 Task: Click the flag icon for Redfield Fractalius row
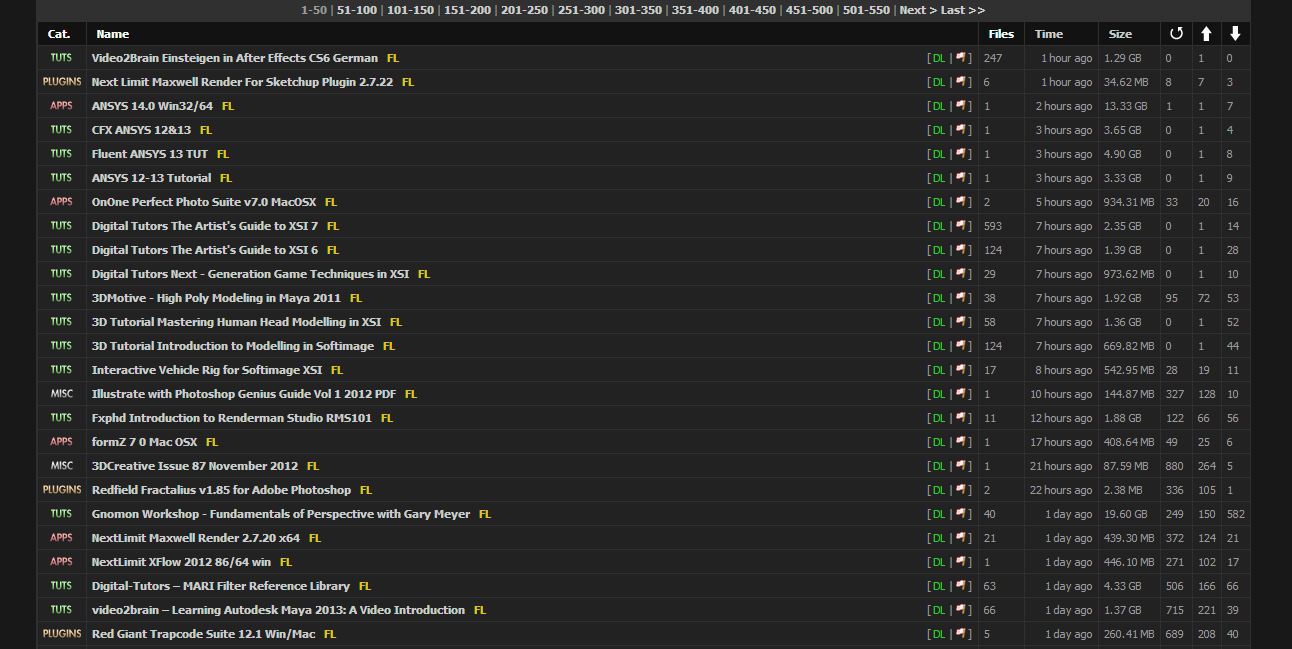[961, 490]
